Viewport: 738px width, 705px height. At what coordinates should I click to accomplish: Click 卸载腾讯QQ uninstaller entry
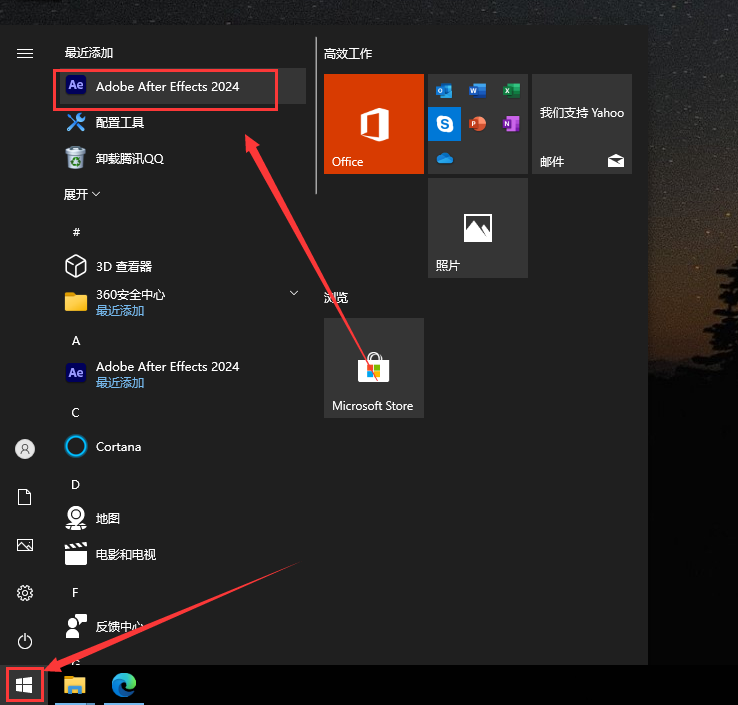[129, 158]
